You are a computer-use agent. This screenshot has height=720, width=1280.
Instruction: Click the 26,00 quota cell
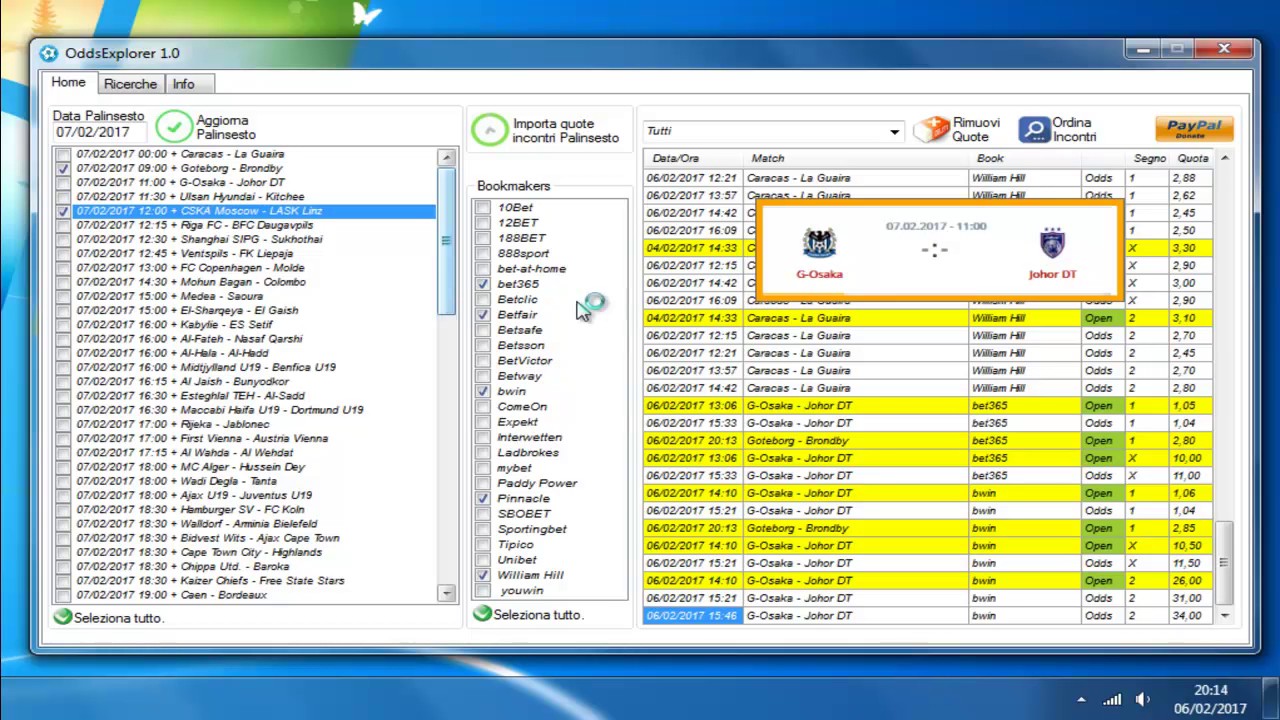point(1190,581)
